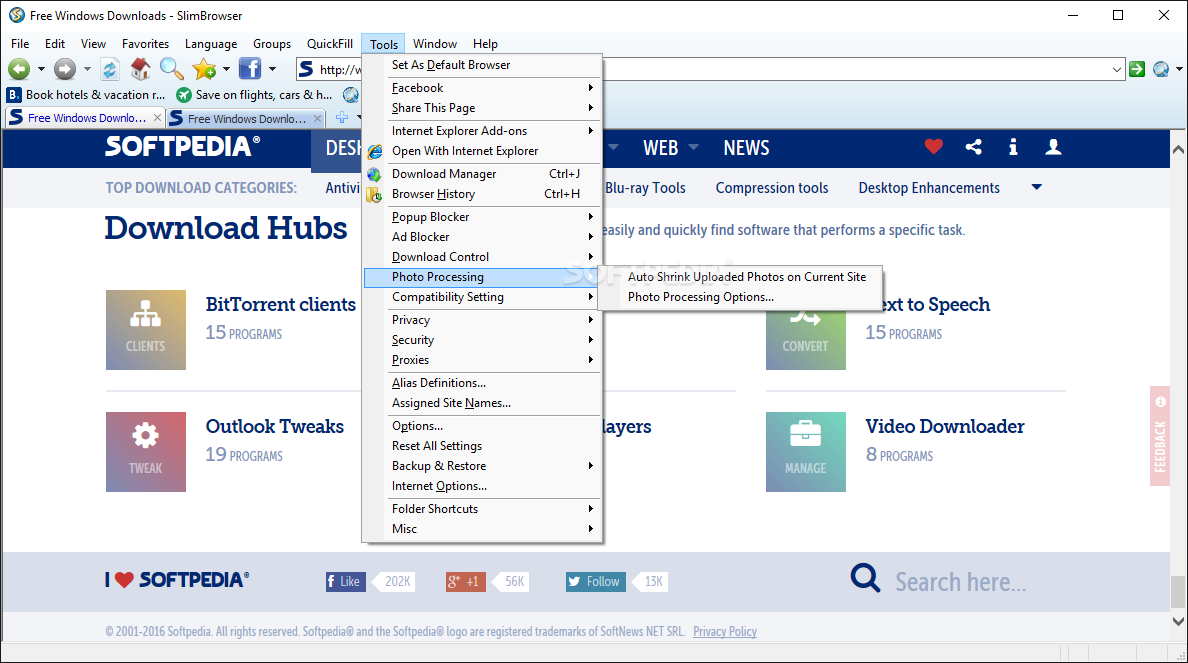1188x663 pixels.
Task: Open the Favorites star dropdown arrow
Action: click(x=226, y=69)
